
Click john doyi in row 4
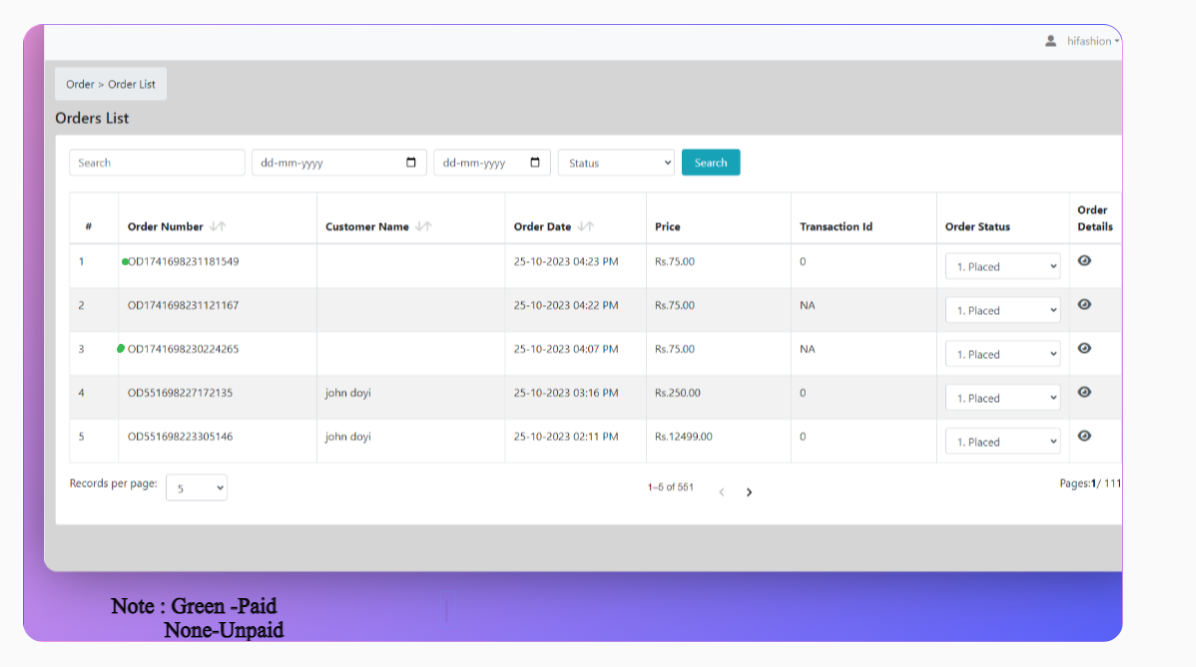point(348,393)
